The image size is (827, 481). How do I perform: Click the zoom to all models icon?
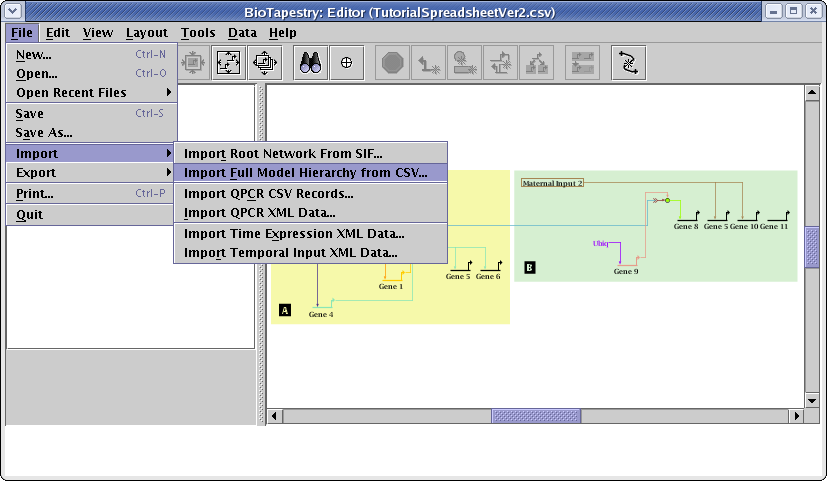click(265, 62)
